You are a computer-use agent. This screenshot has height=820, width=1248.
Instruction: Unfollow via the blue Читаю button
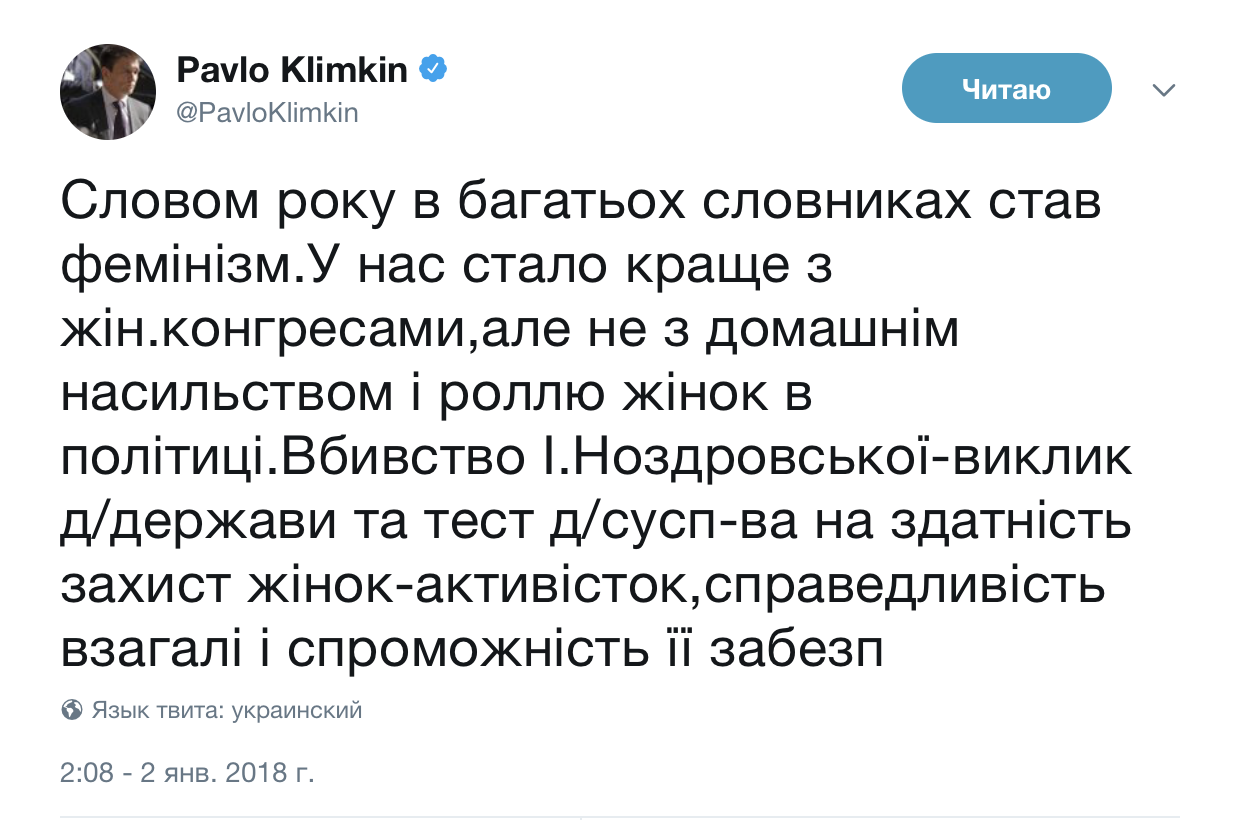pos(1007,88)
